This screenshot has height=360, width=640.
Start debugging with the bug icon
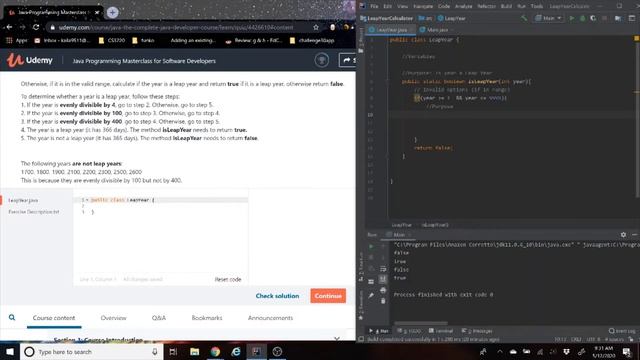[582, 18]
